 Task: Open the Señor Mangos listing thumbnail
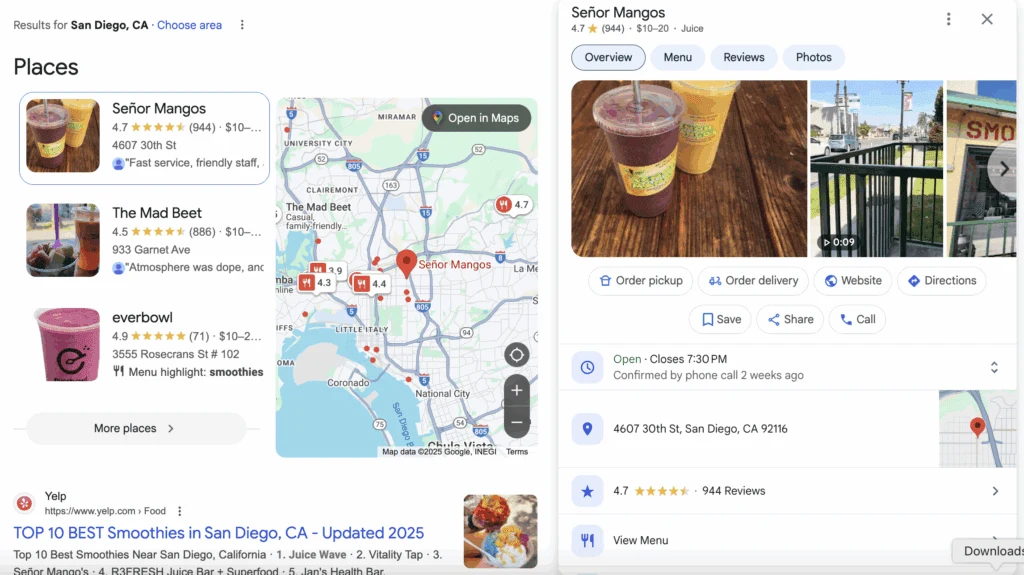coord(63,136)
